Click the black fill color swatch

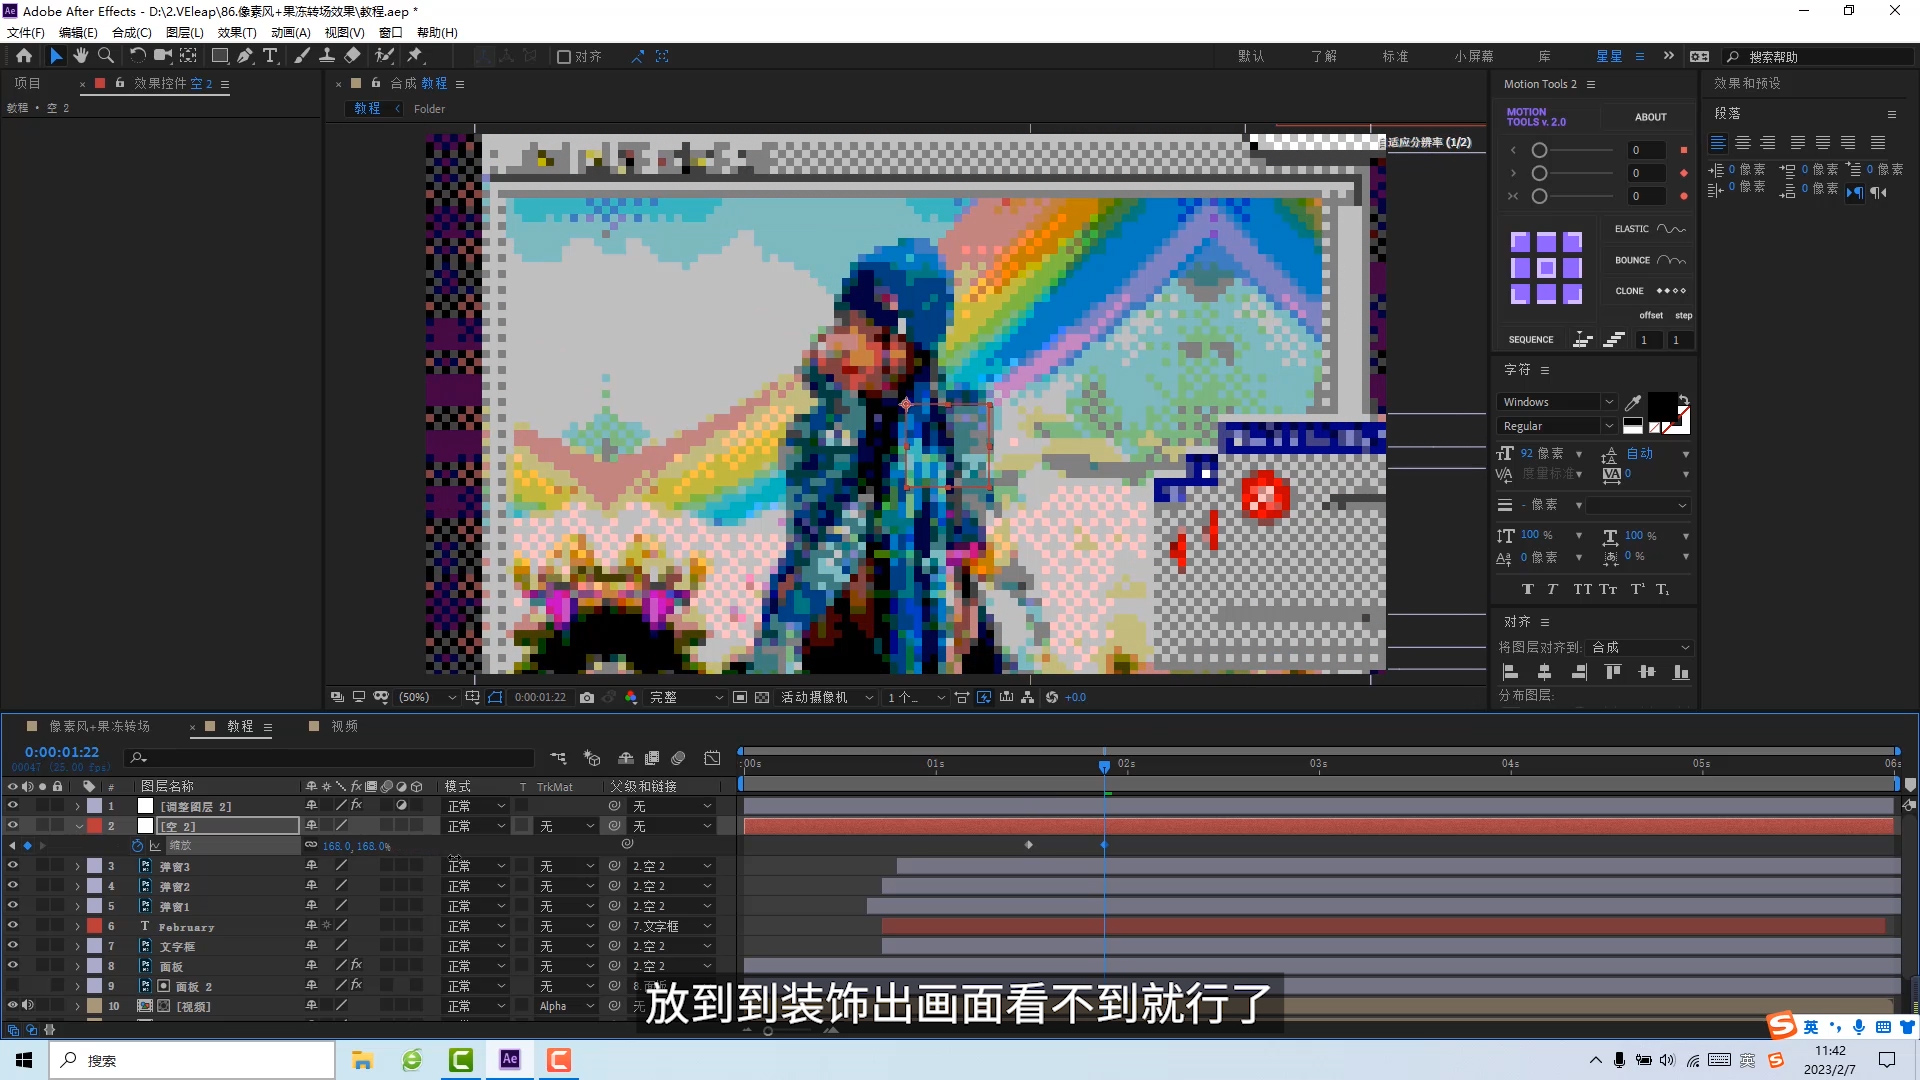pyautogui.click(x=1662, y=407)
